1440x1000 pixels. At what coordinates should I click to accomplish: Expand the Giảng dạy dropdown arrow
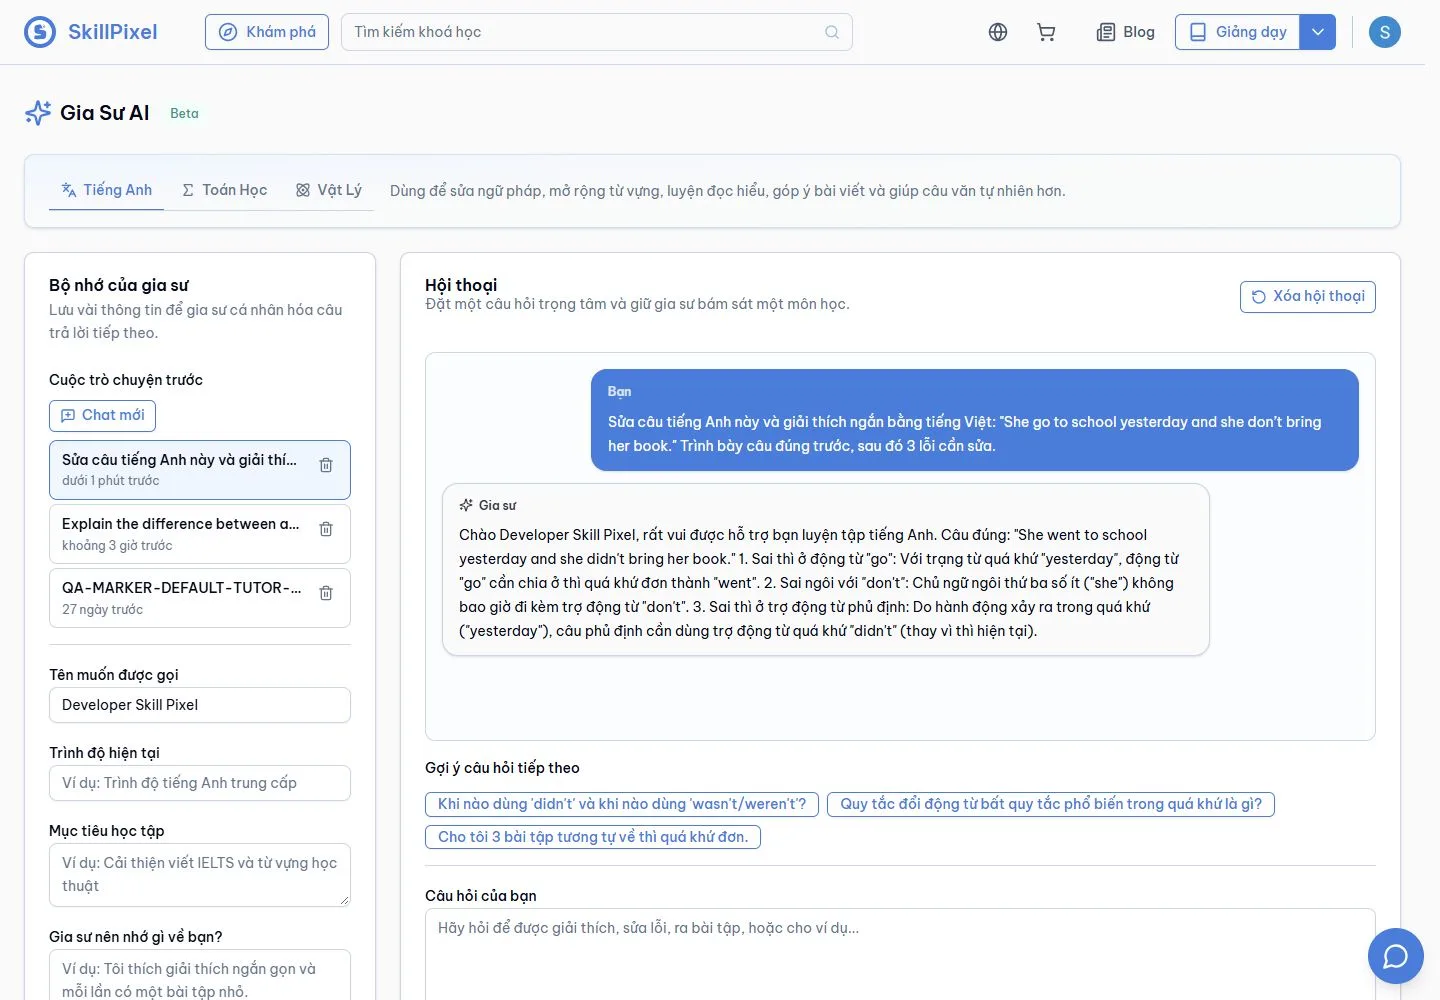tap(1318, 32)
